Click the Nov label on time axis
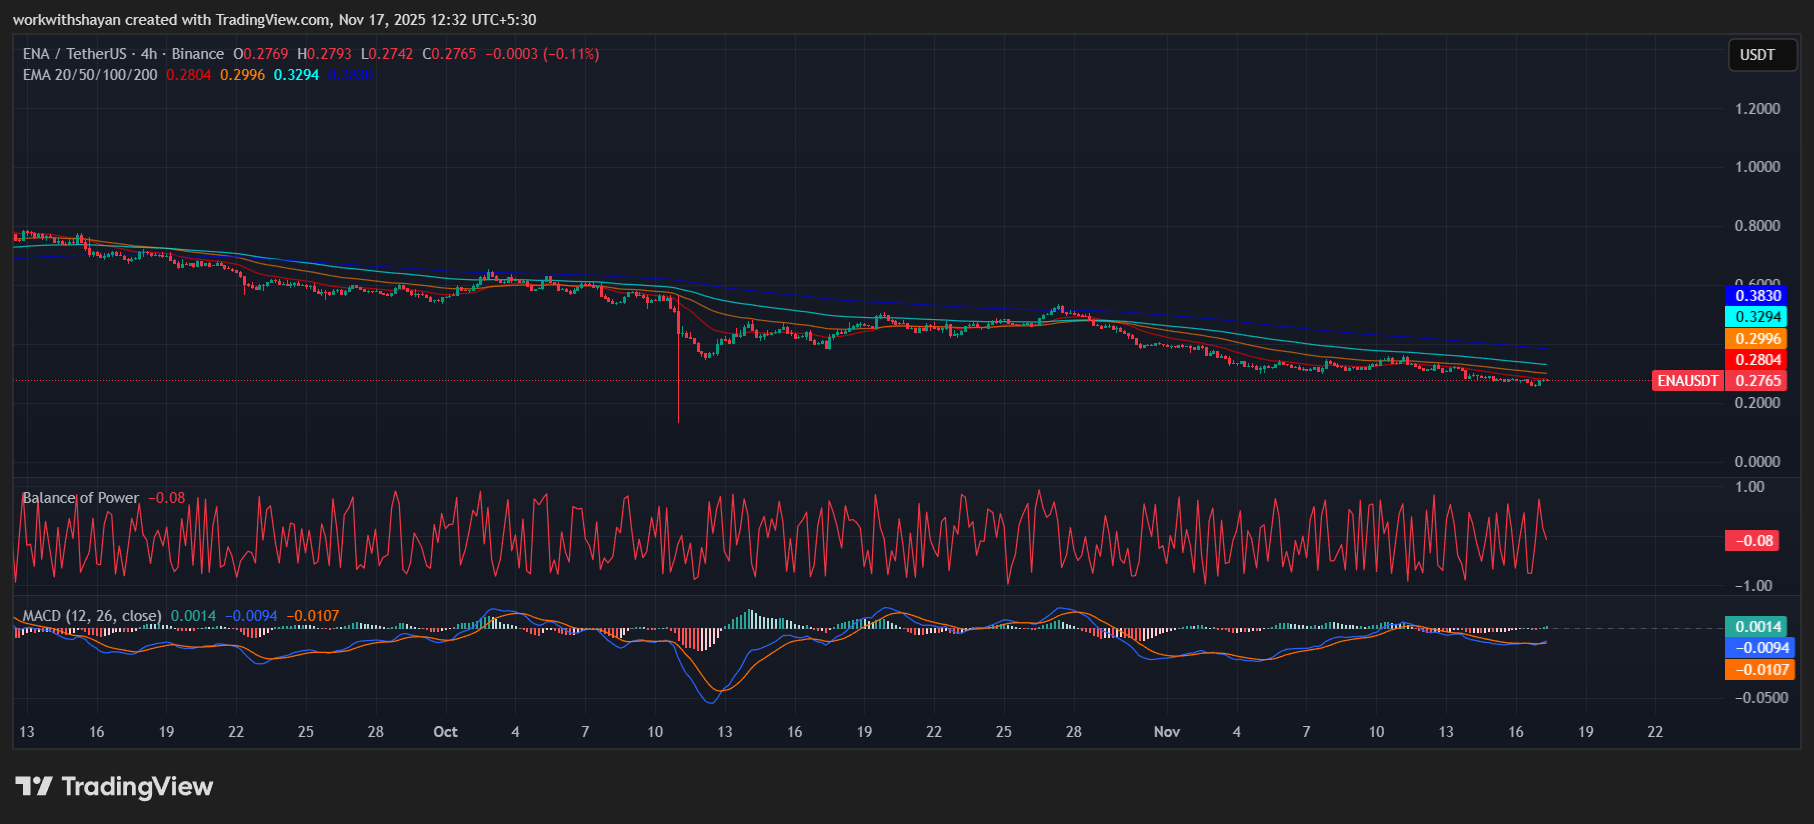This screenshot has height=824, width=1814. tap(1166, 732)
